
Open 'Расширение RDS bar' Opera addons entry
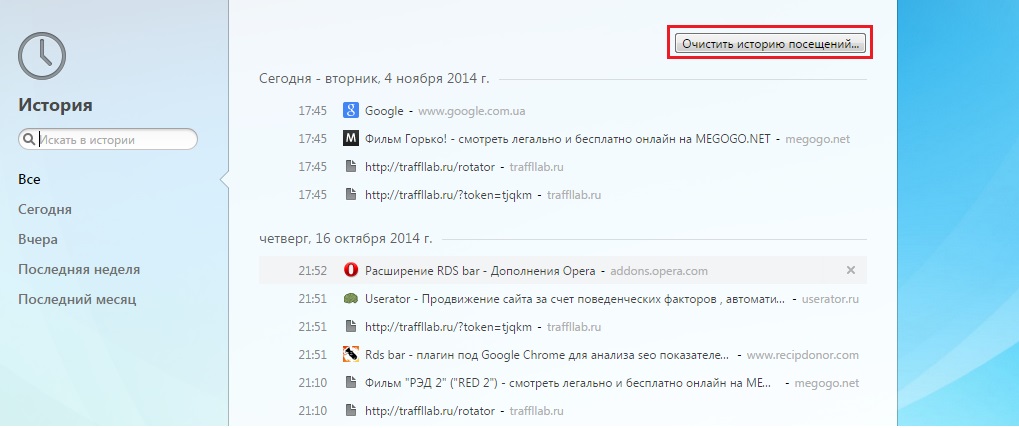[480, 271]
